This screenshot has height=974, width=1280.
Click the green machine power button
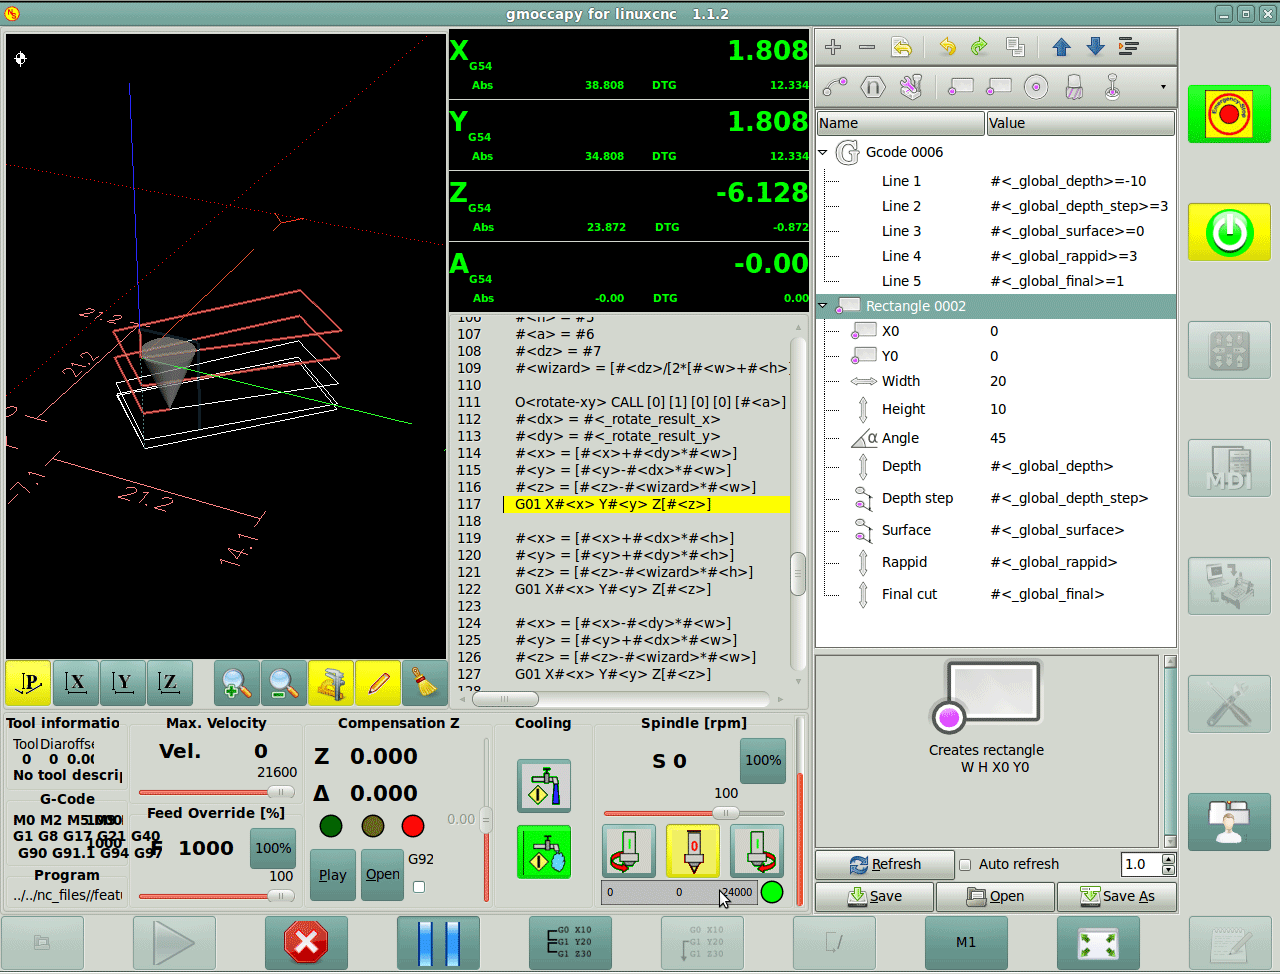pos(1229,233)
